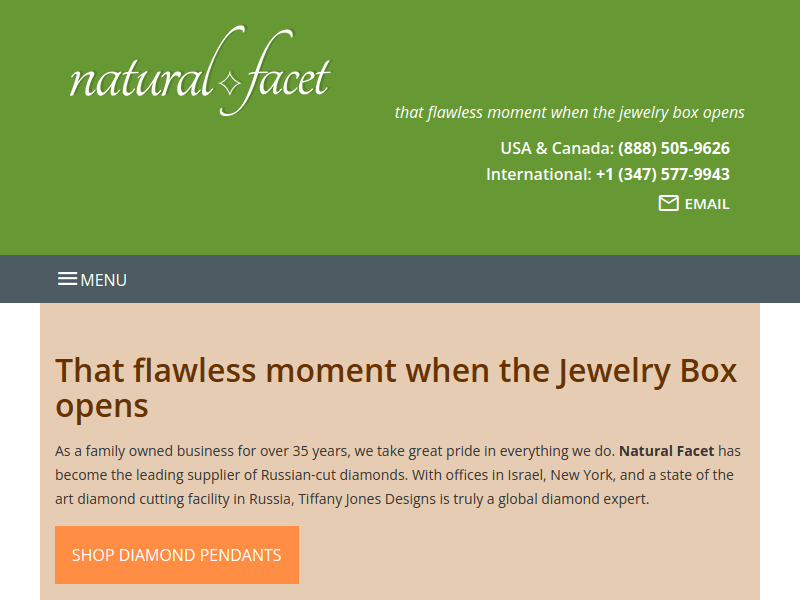Click the diamond icon in the Natural Facet logo
The width and height of the screenshot is (800, 600).
tap(232, 80)
